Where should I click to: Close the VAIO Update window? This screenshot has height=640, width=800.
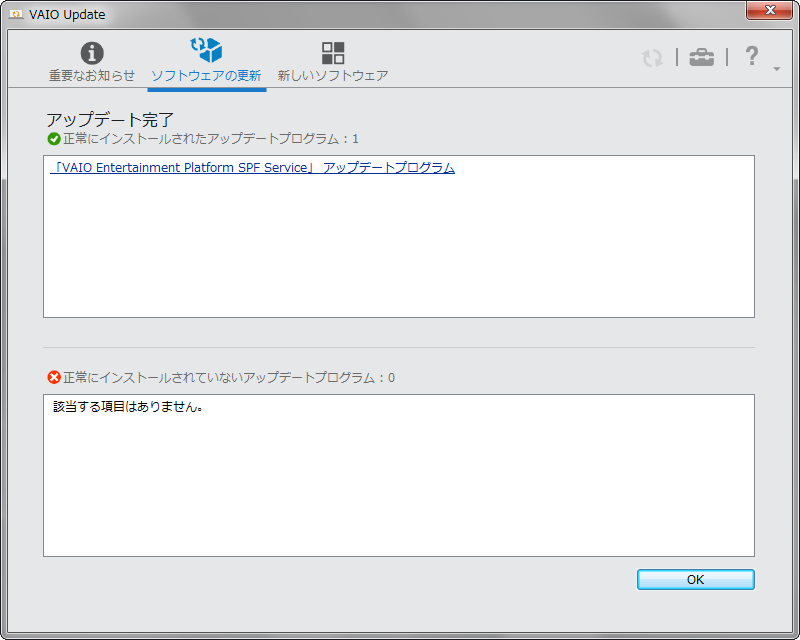(770, 11)
